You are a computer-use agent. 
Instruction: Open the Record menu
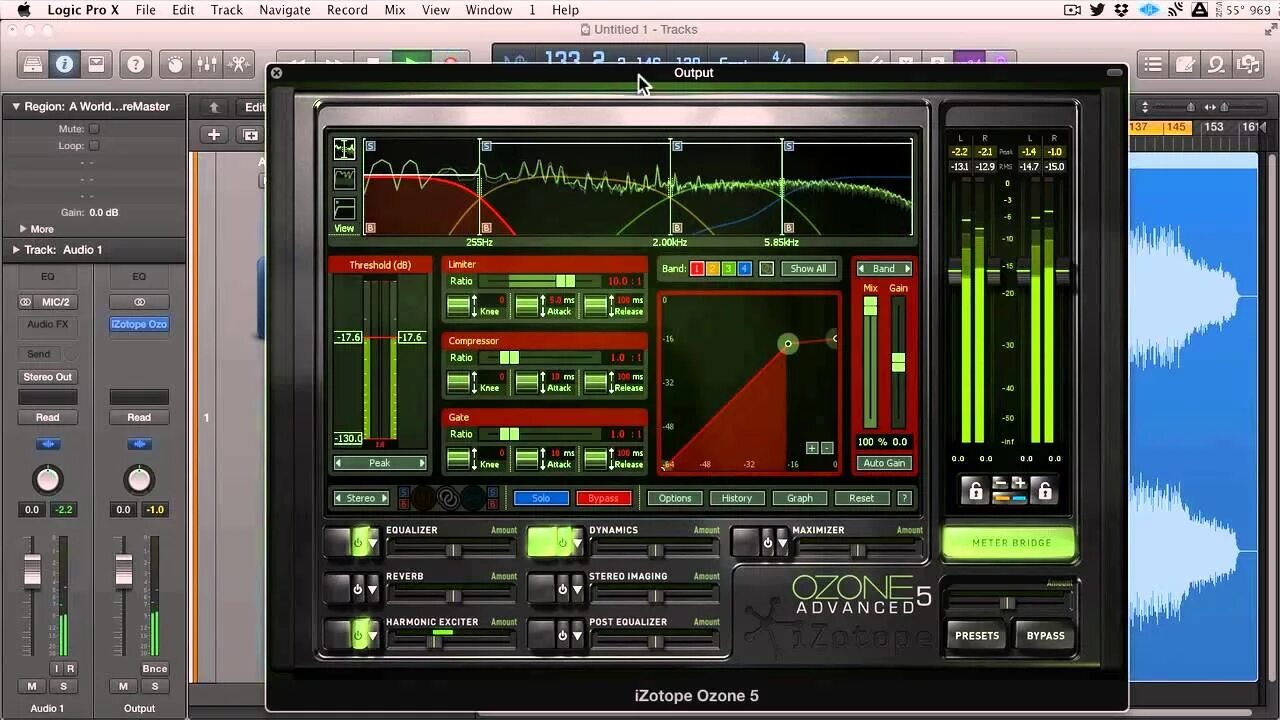tap(347, 10)
